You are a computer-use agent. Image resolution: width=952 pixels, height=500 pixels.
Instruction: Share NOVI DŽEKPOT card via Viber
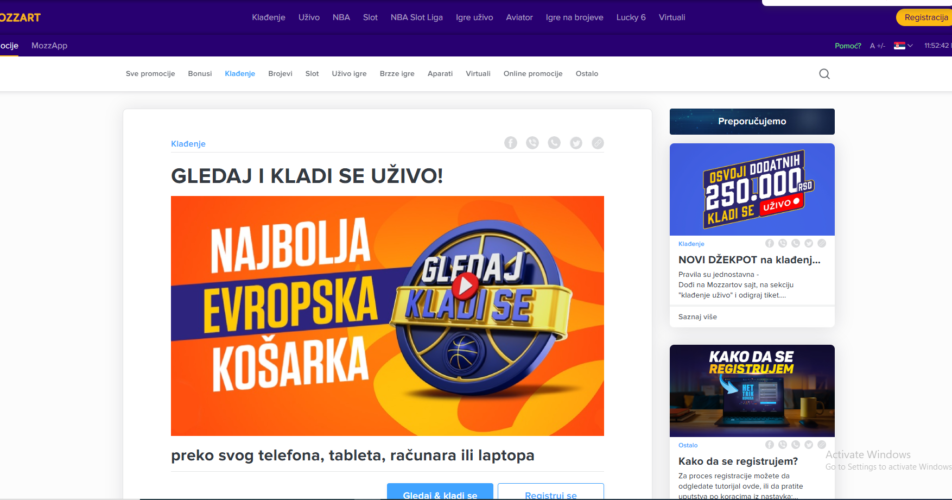coord(783,243)
